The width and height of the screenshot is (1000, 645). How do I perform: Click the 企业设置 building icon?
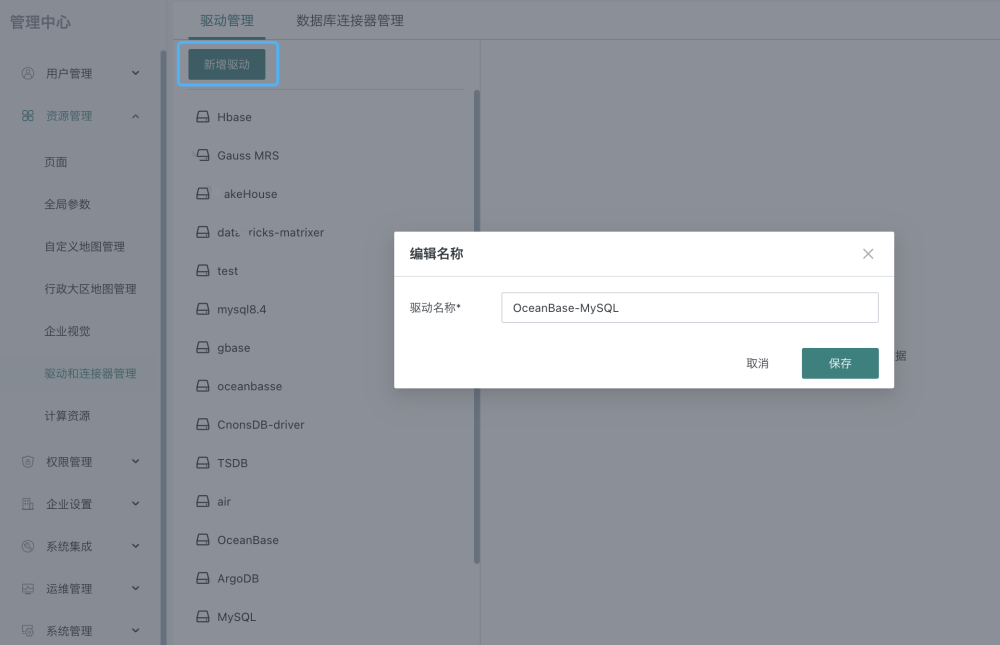pyautogui.click(x=27, y=503)
